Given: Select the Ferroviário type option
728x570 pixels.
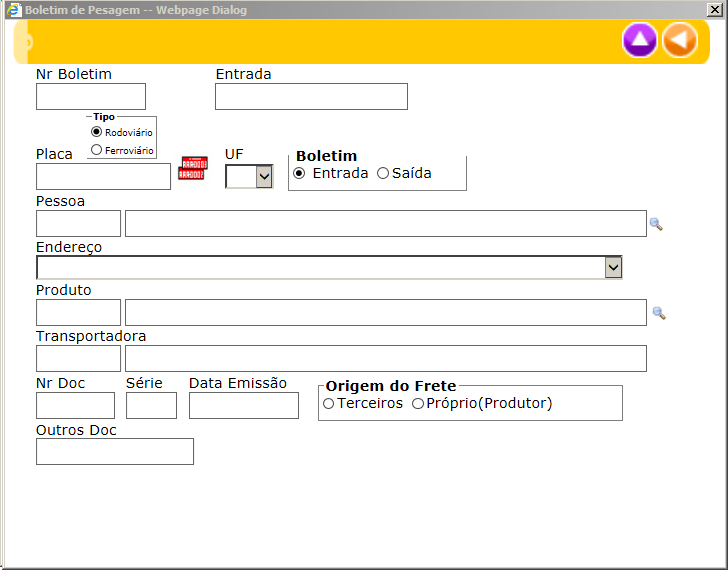Looking at the screenshot, I should coord(97,150).
